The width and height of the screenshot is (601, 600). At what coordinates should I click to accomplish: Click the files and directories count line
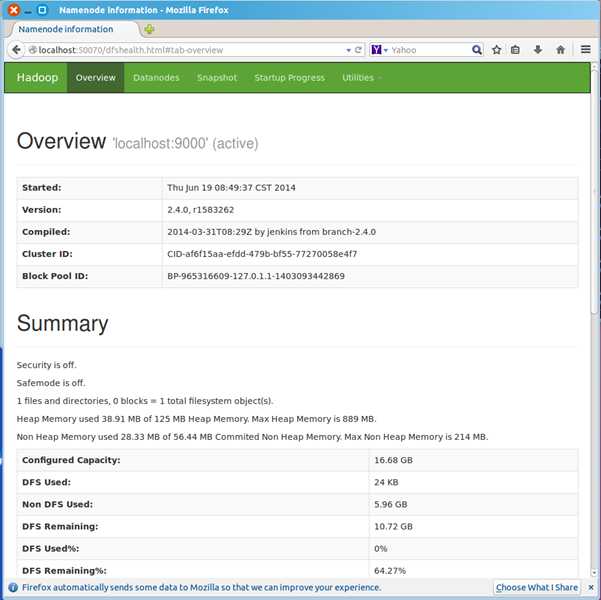point(145,401)
